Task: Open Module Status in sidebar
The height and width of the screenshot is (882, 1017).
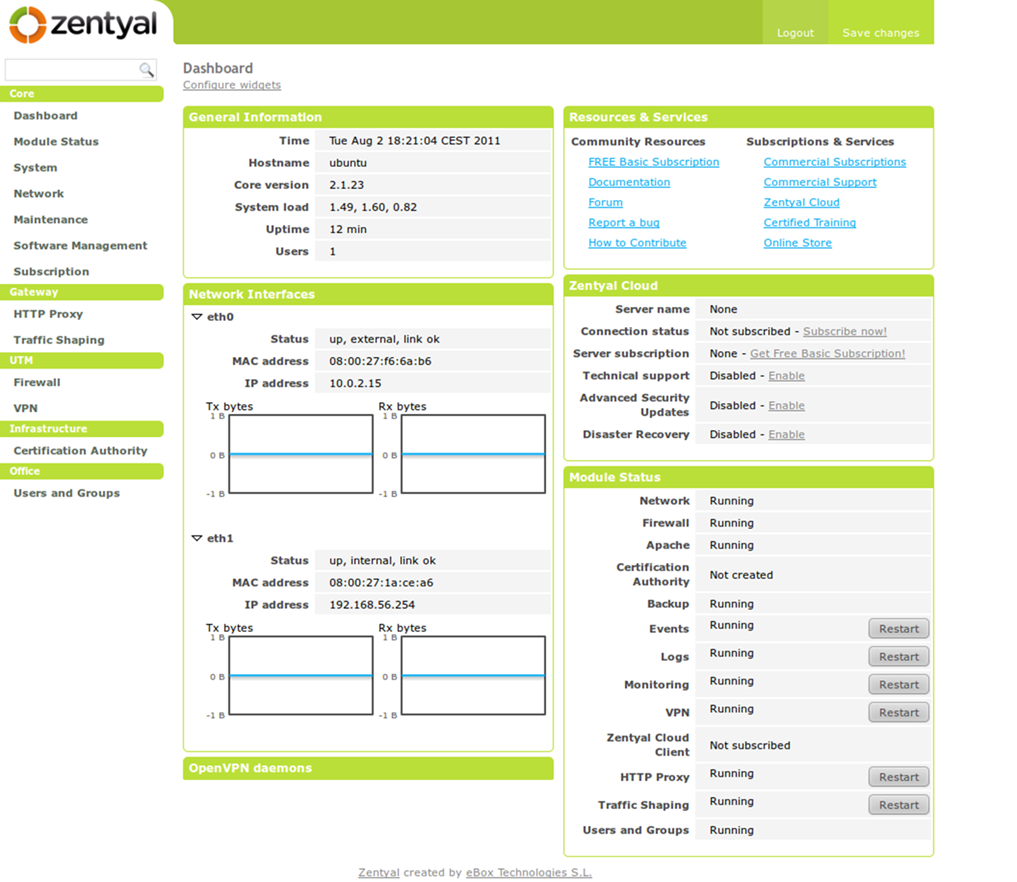Action: click(x=56, y=141)
